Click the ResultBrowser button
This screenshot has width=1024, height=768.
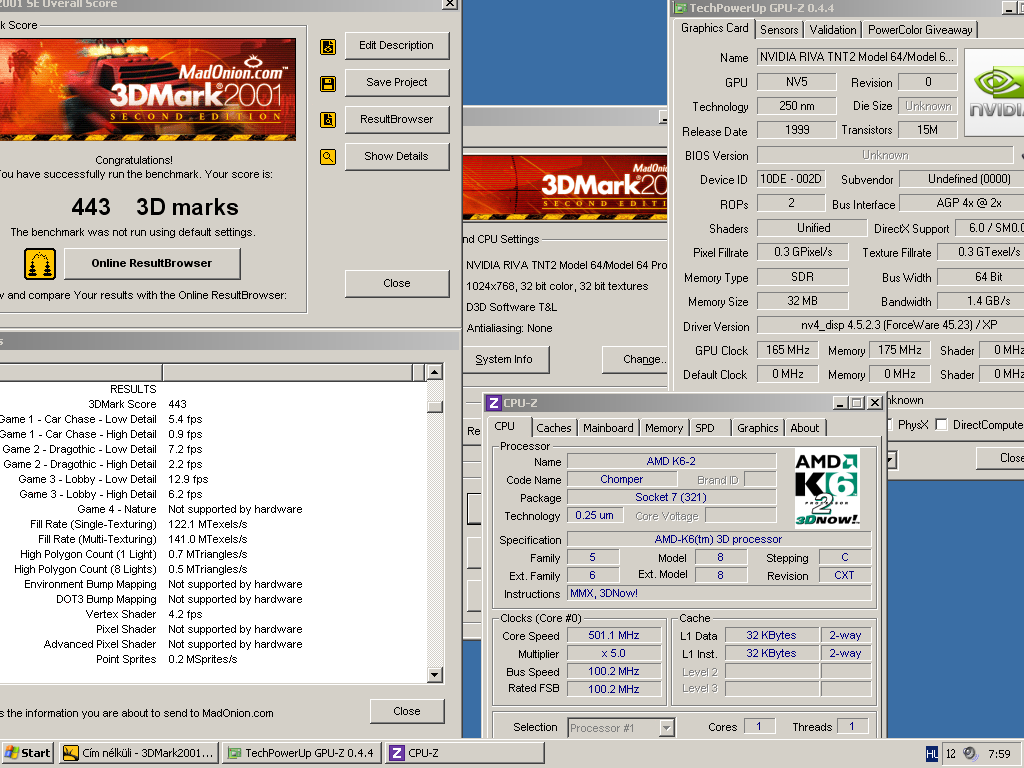[396, 119]
